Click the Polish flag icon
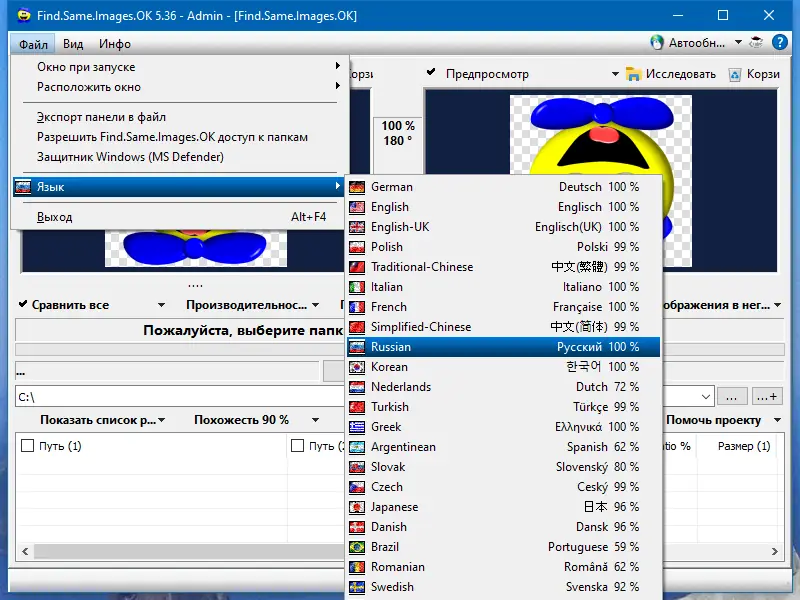This screenshot has height=600, width=800. pos(357,247)
